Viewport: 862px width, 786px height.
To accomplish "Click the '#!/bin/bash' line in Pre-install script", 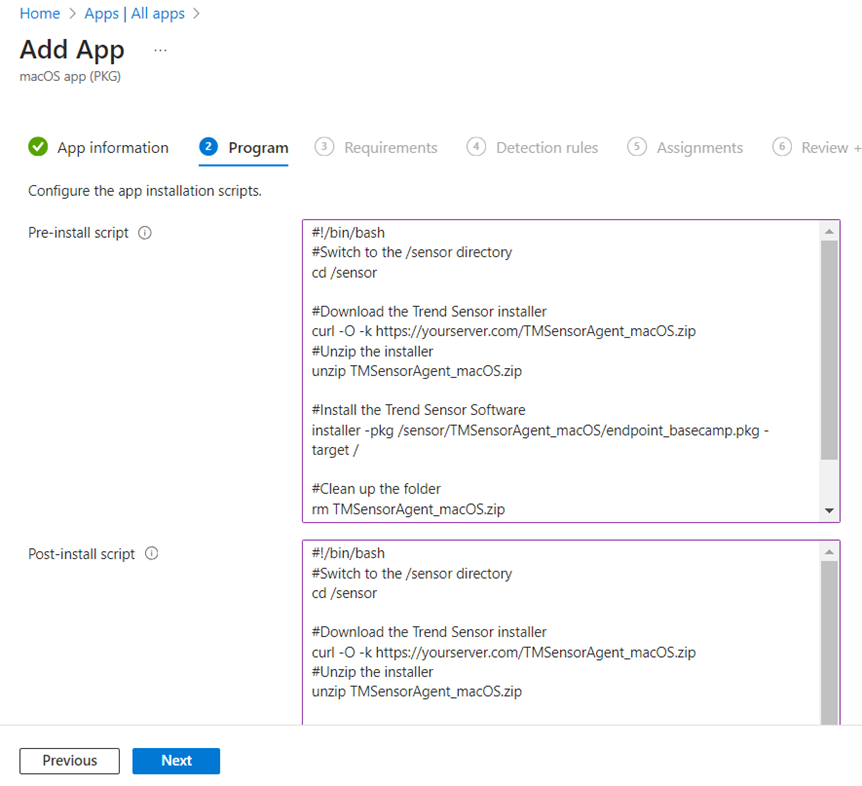I will (348, 233).
